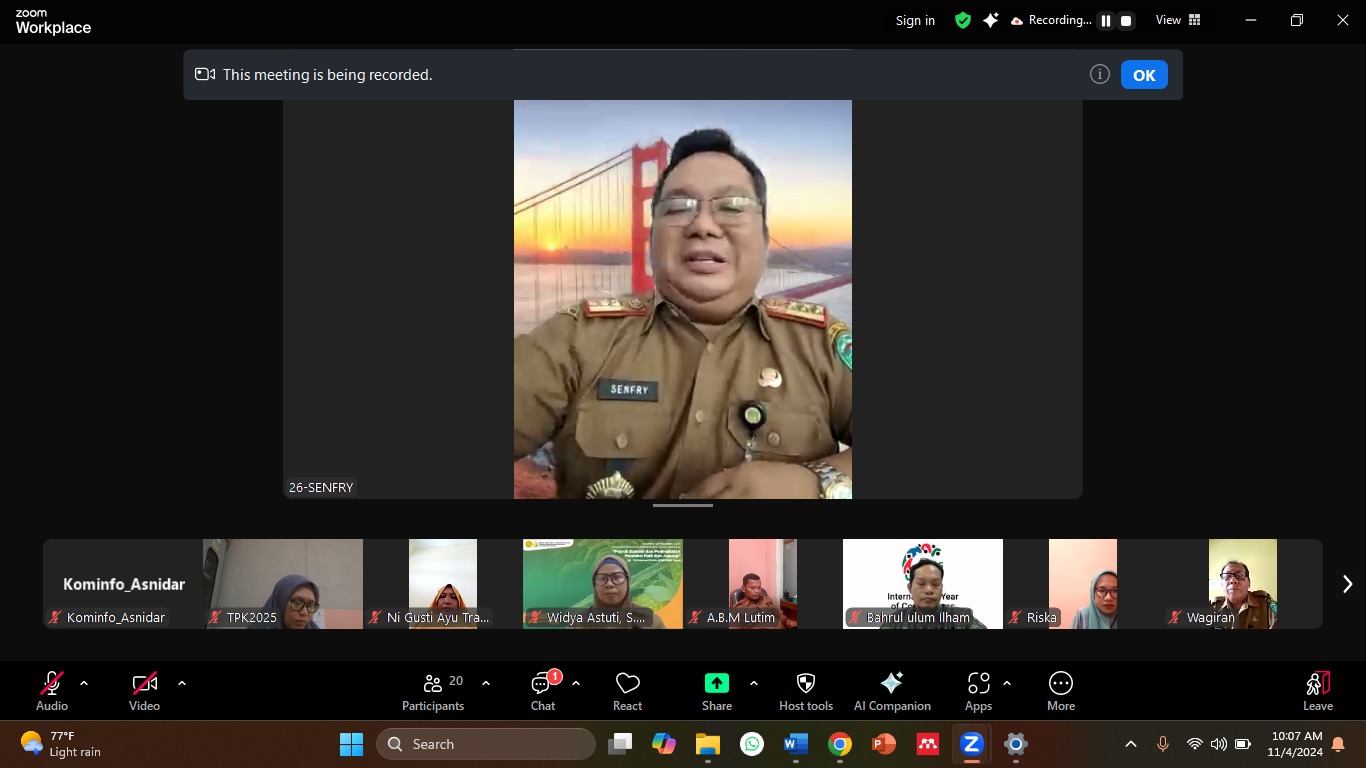Screen dimensions: 1366x768
Task: Unmute the microphone with Audio button
Action: [52, 691]
